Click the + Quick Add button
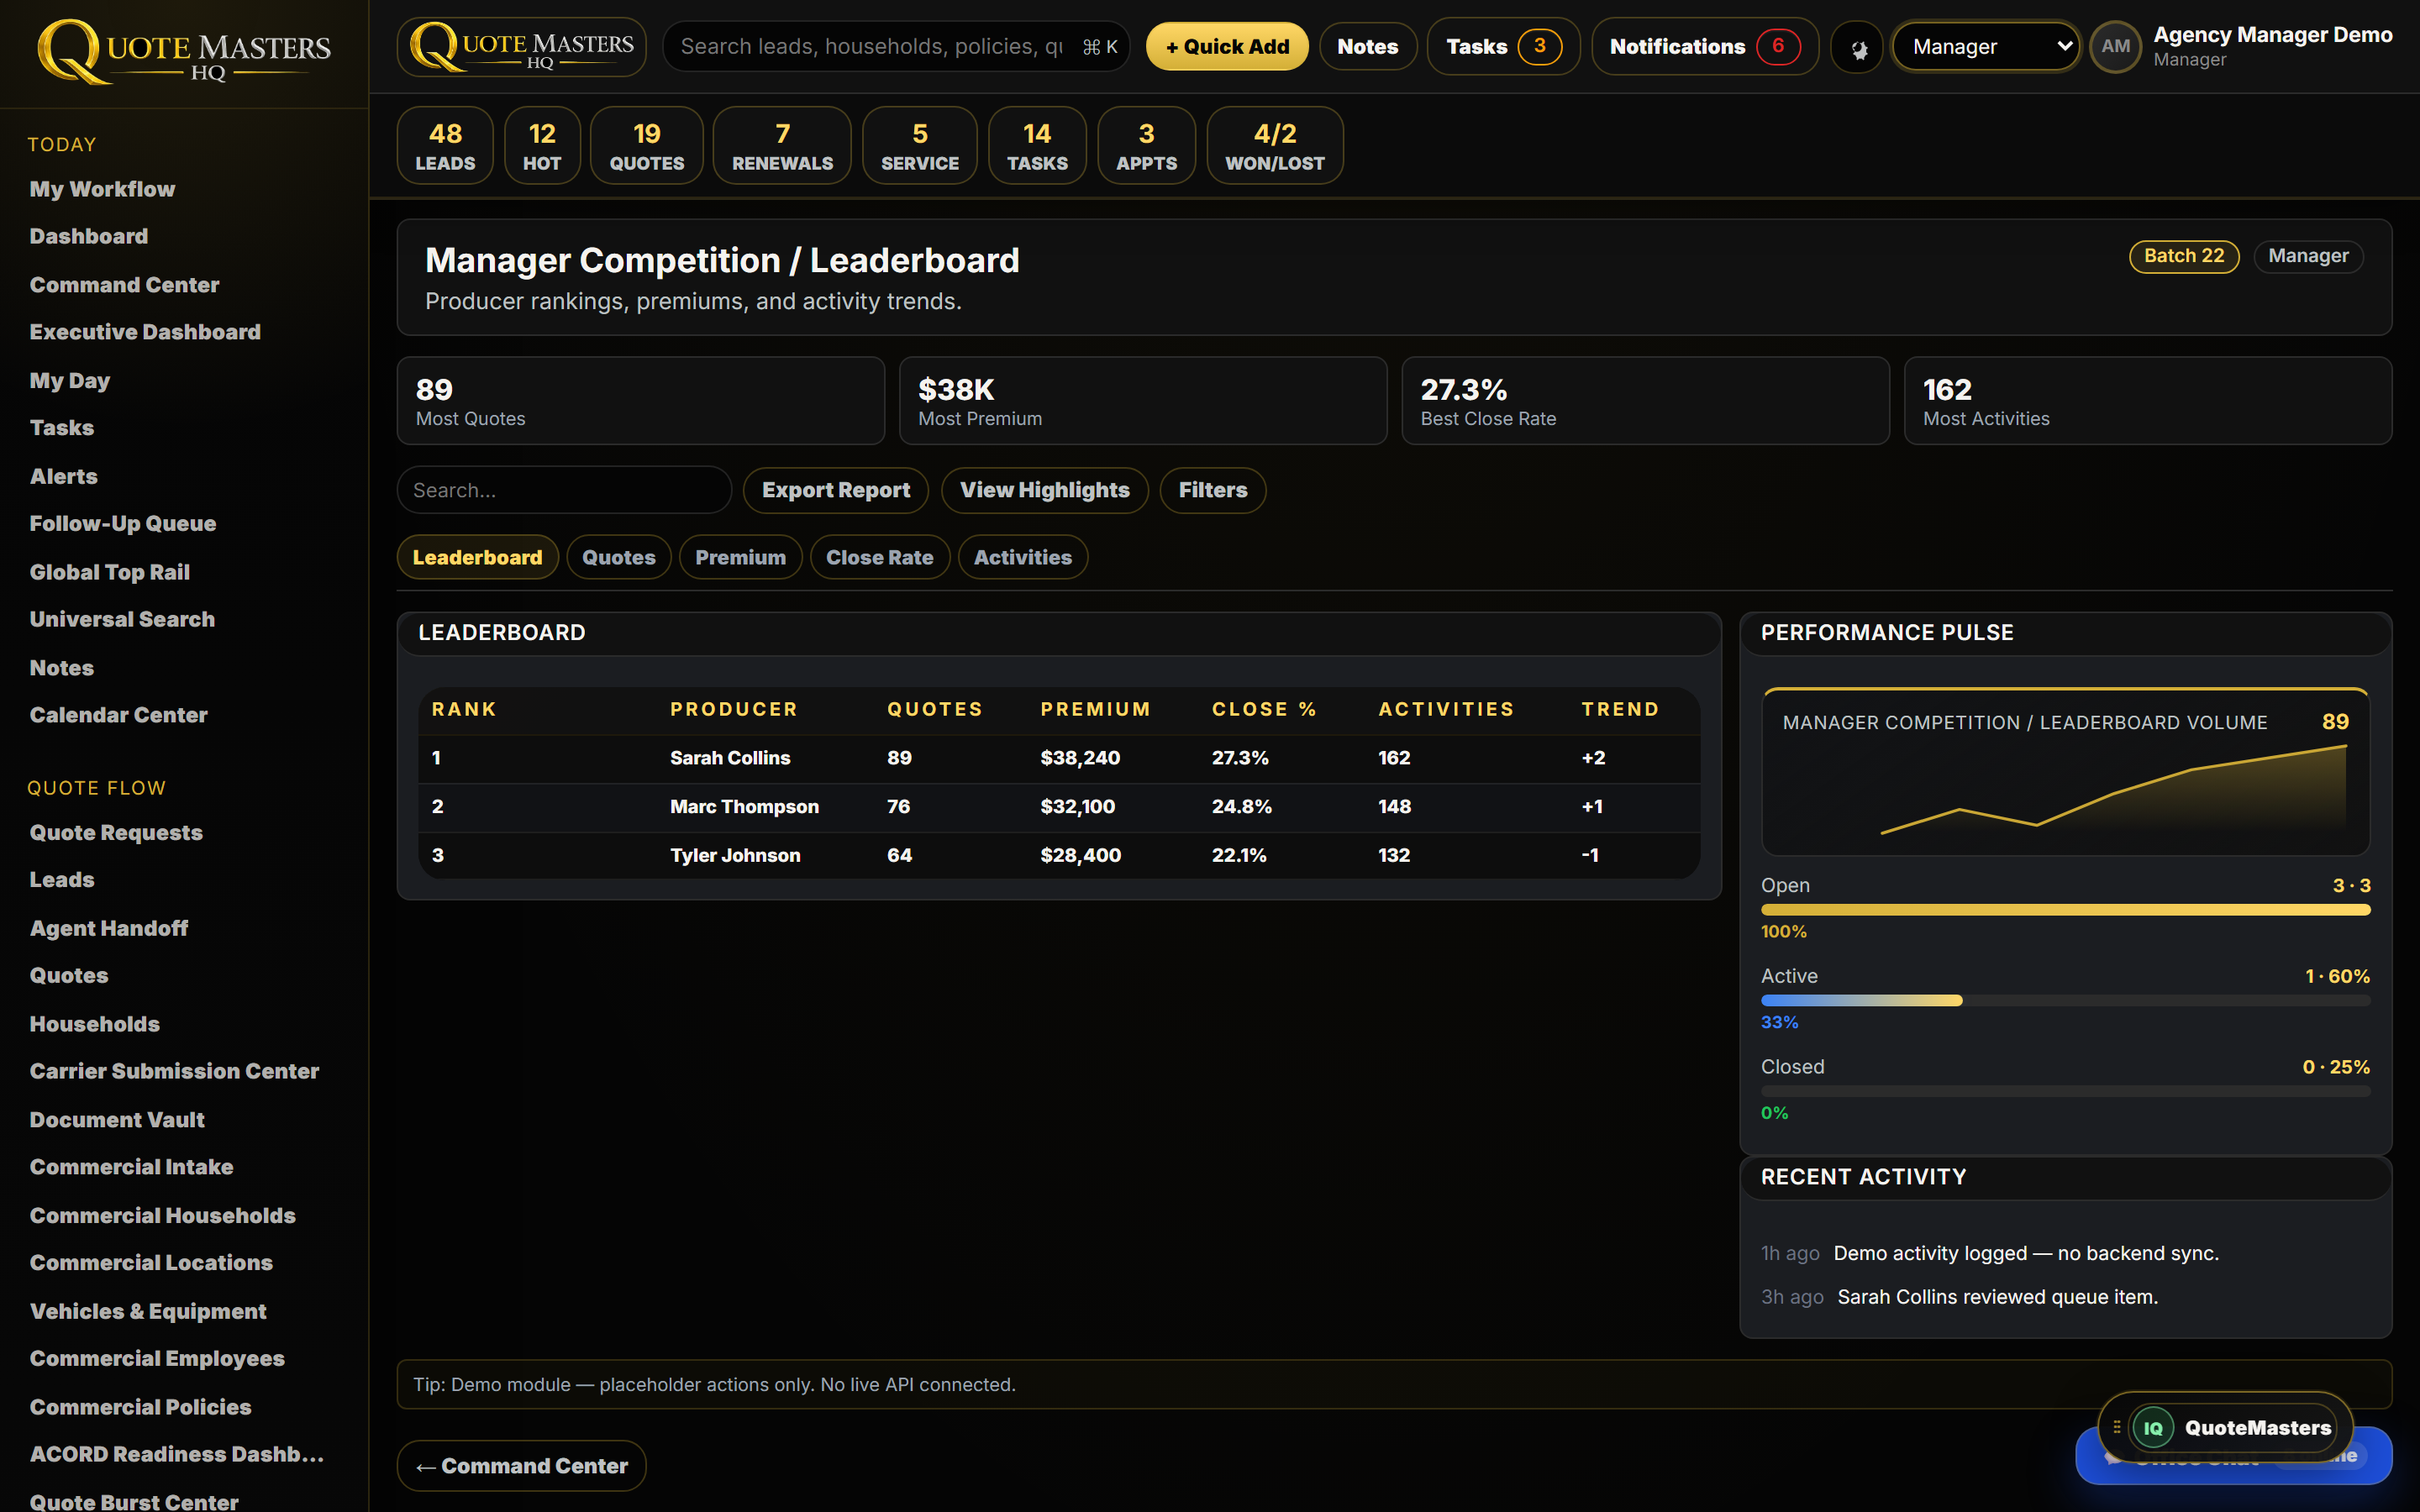2420x1512 pixels. coord(1227,47)
